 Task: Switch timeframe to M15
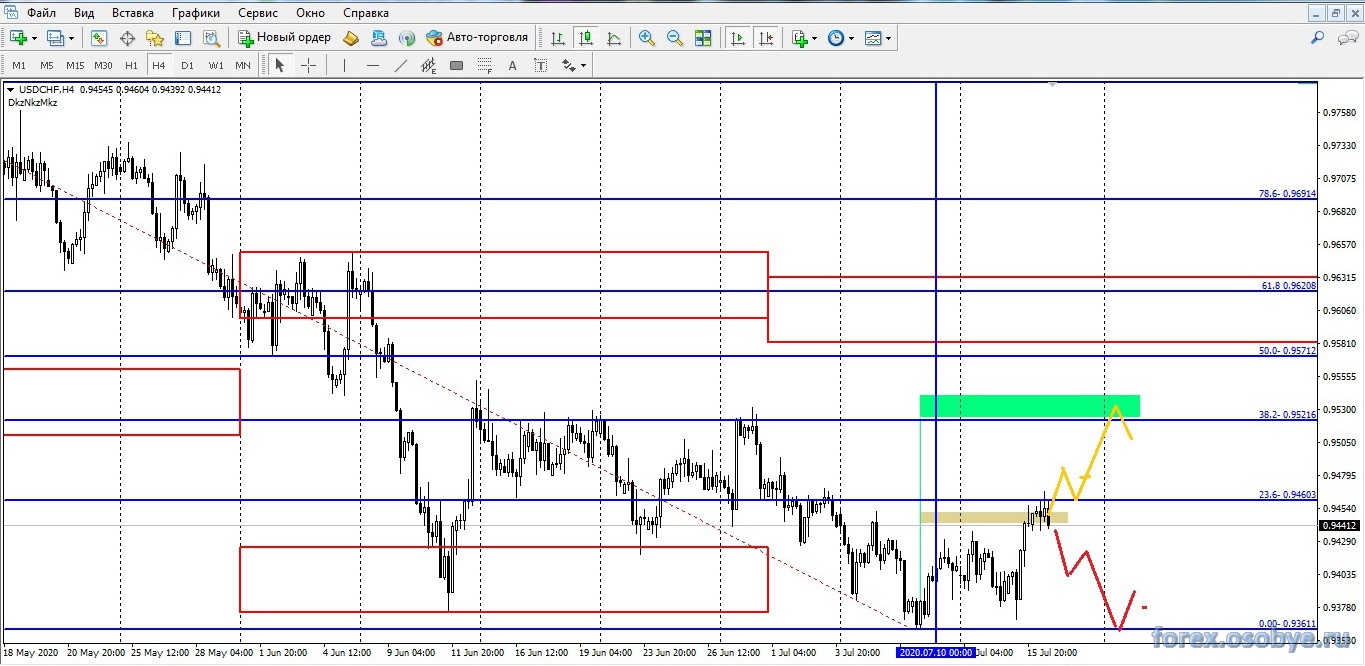[75, 65]
